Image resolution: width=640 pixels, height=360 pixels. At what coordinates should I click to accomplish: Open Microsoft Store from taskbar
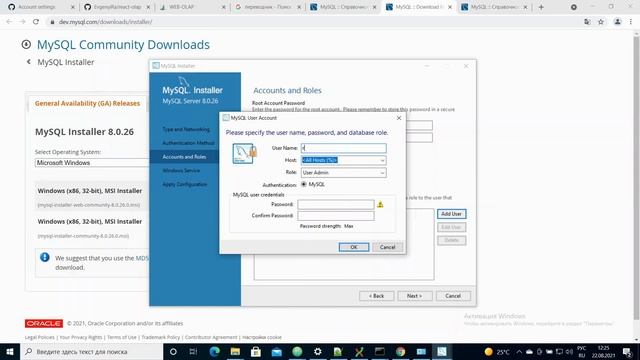click(256, 351)
